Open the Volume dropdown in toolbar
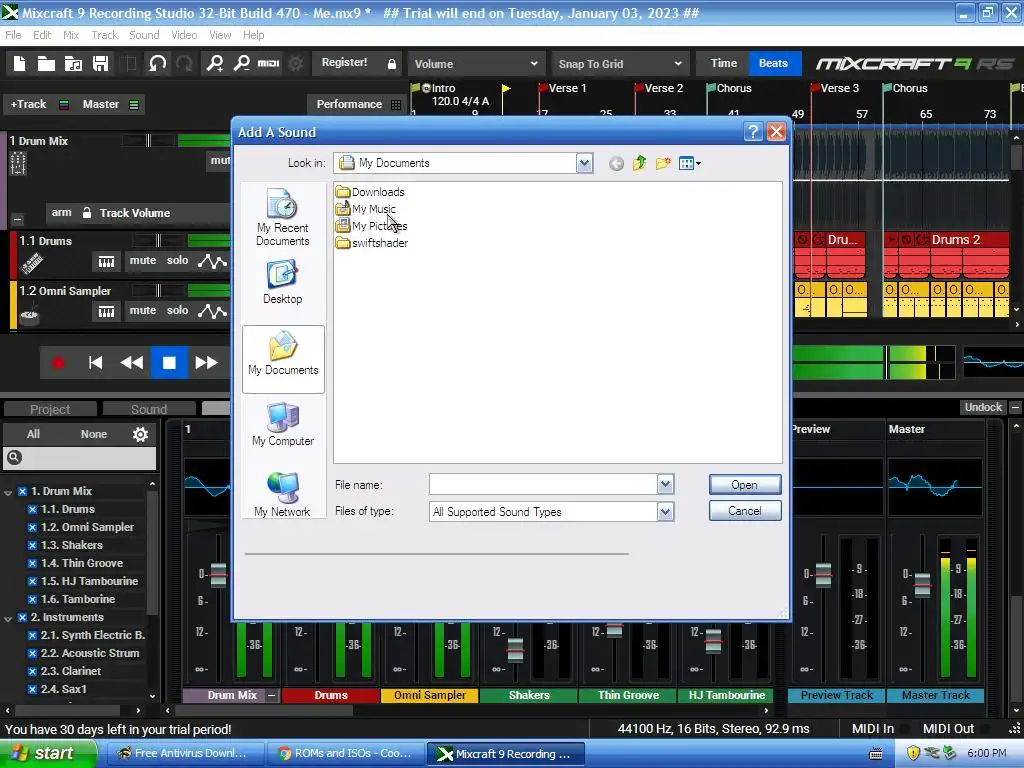The height and width of the screenshot is (768, 1024). coord(476,64)
